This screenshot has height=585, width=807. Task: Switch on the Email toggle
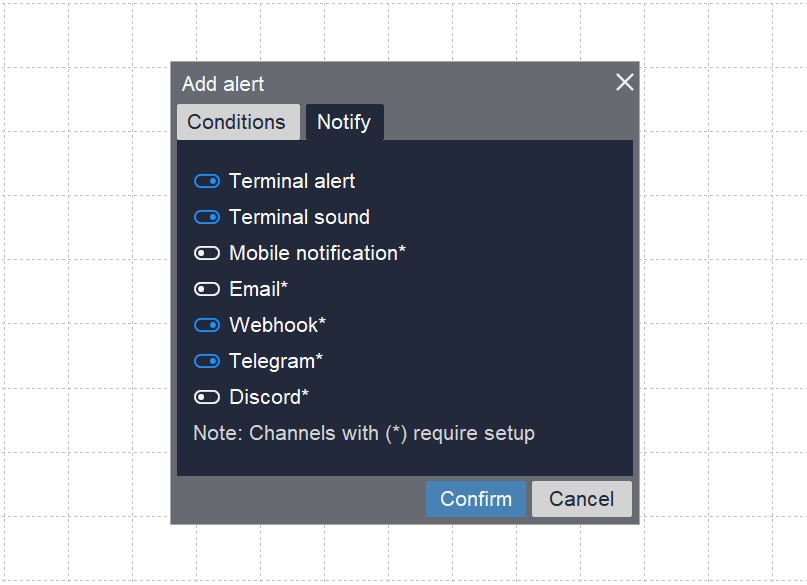click(207, 289)
